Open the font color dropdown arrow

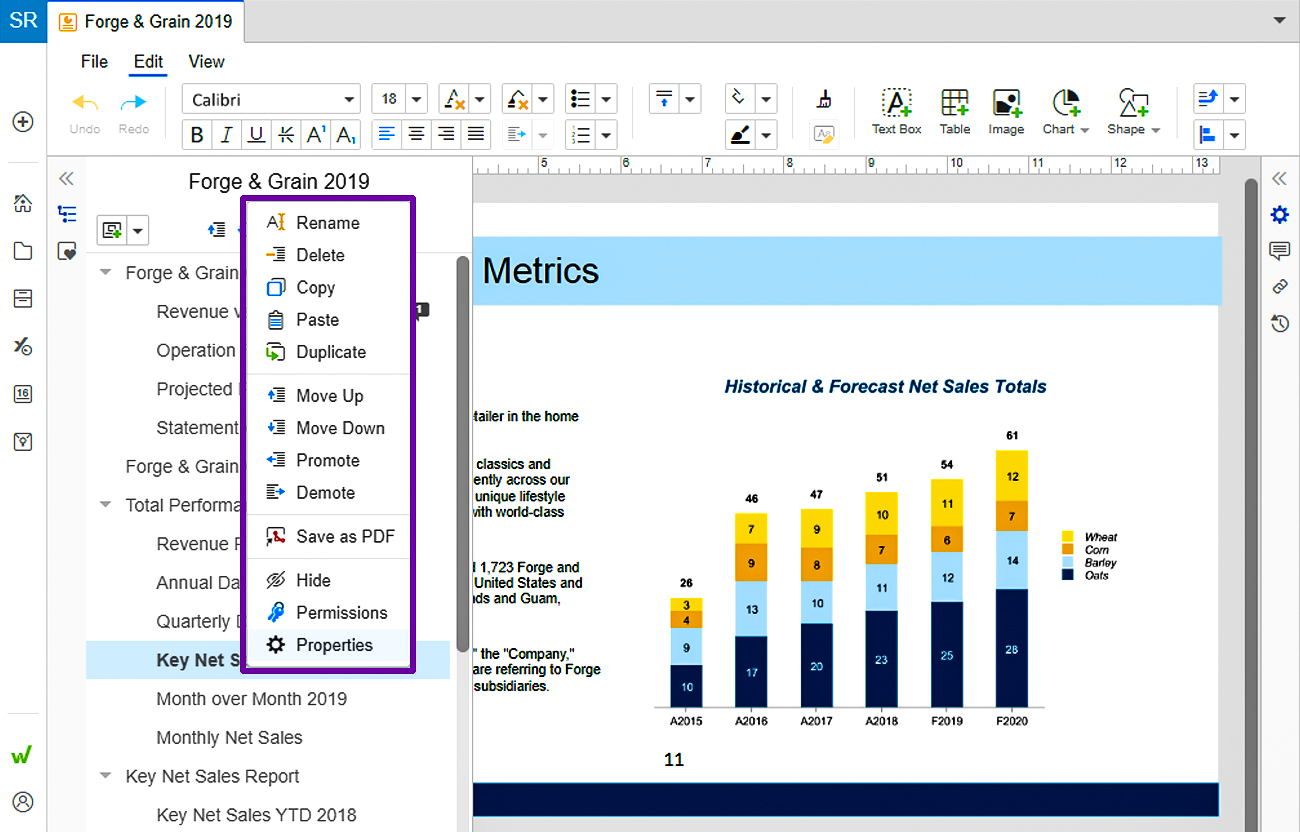click(x=480, y=99)
